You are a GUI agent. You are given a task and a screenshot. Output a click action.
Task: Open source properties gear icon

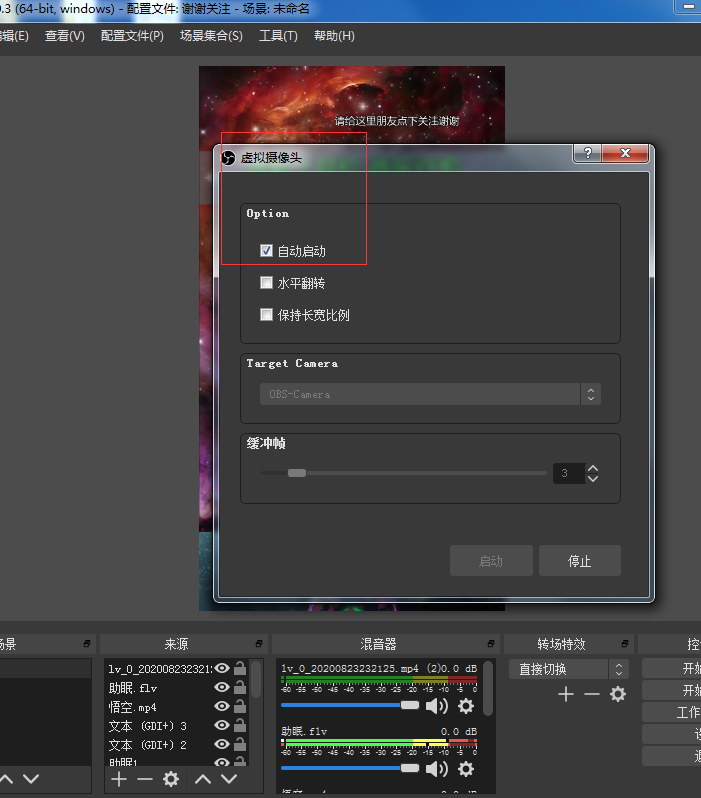tap(171, 778)
